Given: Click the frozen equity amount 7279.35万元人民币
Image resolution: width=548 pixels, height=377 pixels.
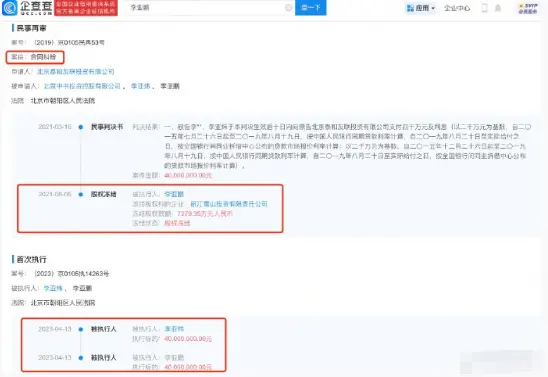Looking at the screenshot, I should 205,213.
